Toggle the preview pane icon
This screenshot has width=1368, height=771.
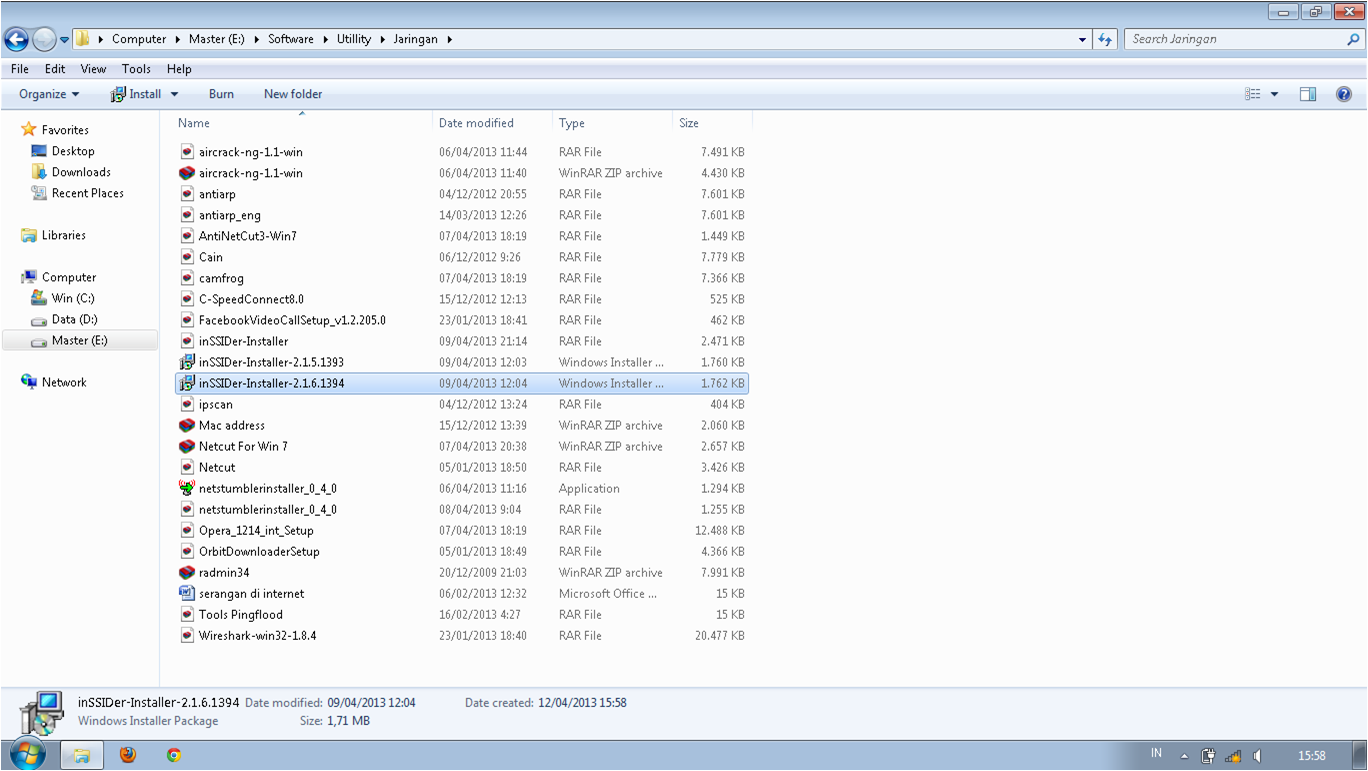(x=1308, y=94)
